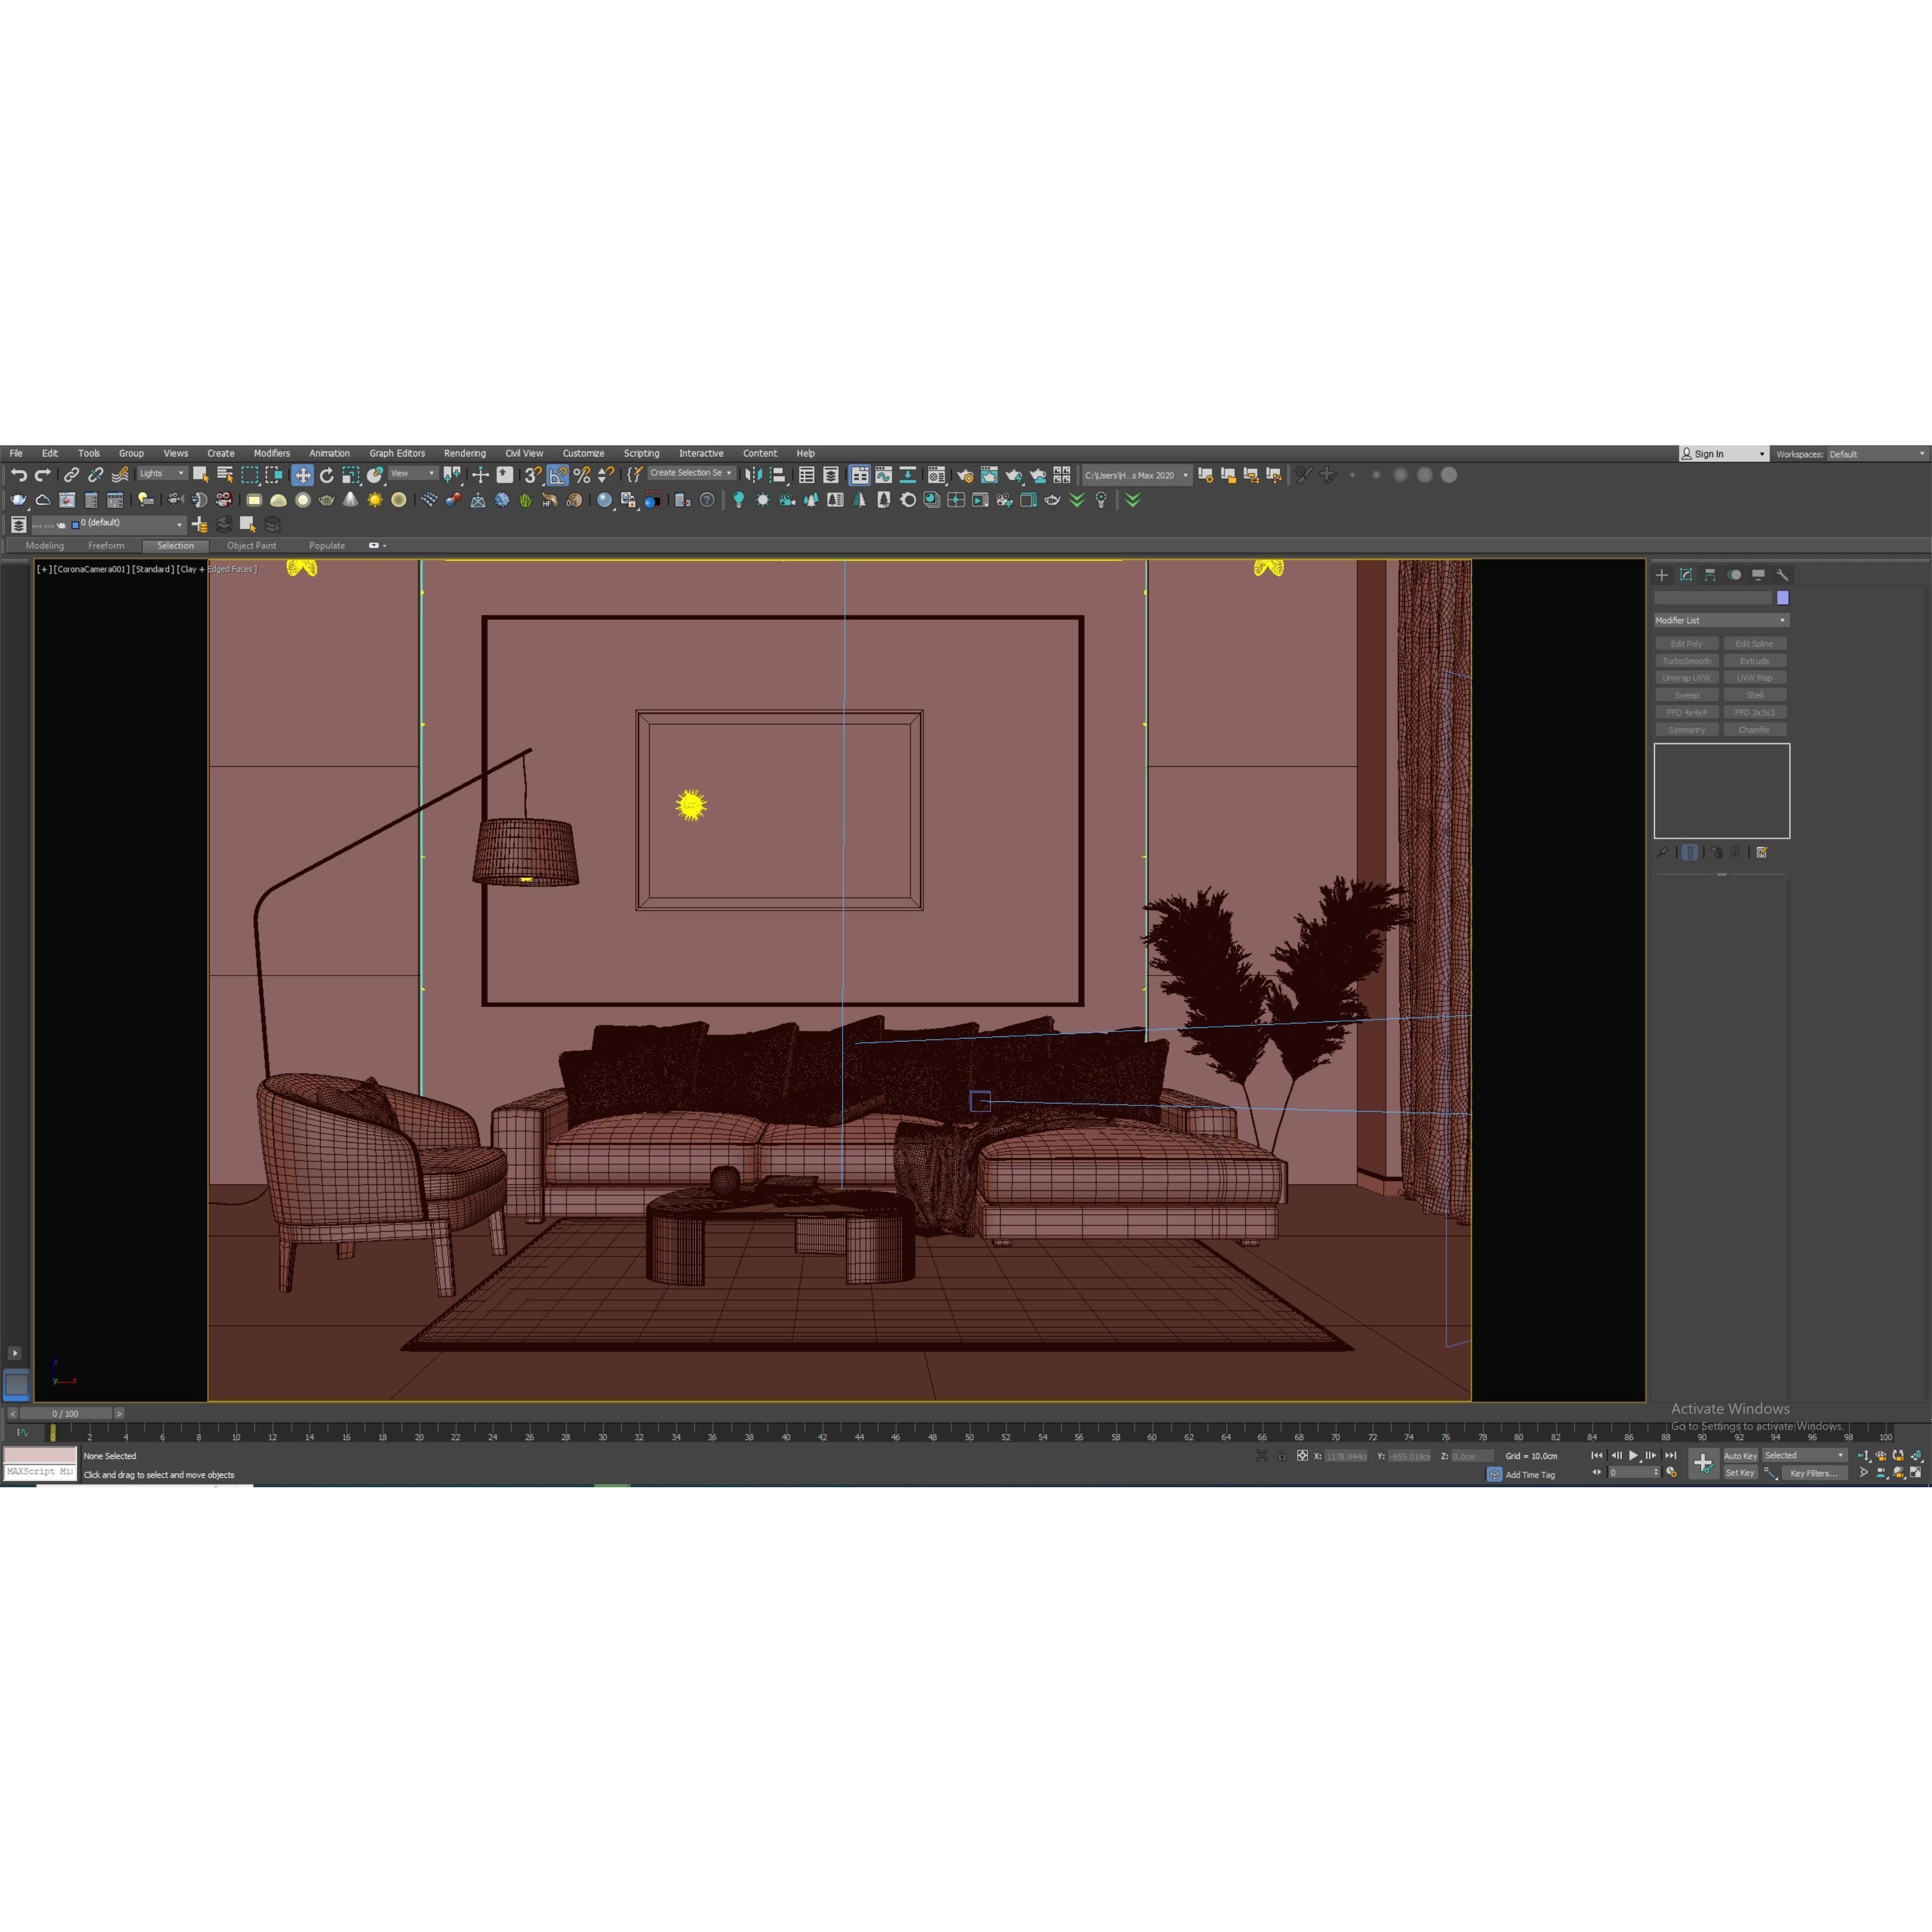
Task: Switch to the Object Paint ribbon tab
Action: (251, 545)
